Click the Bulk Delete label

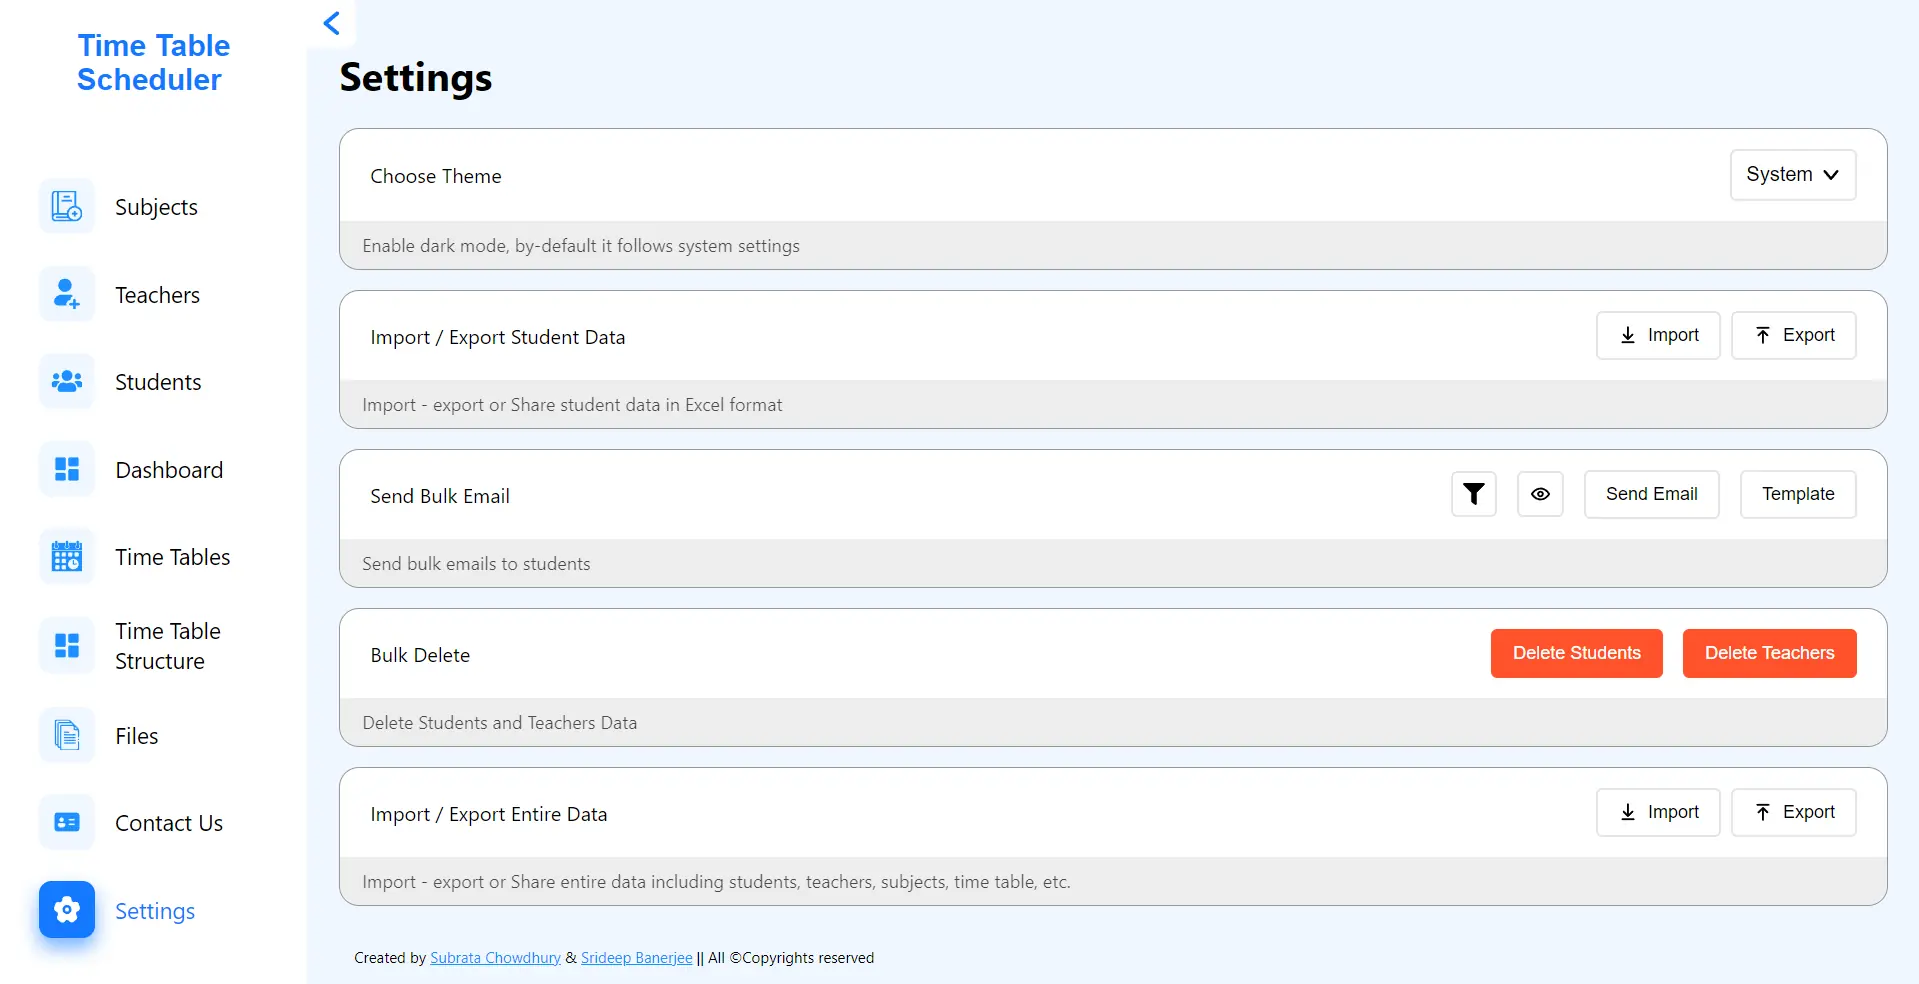point(420,655)
